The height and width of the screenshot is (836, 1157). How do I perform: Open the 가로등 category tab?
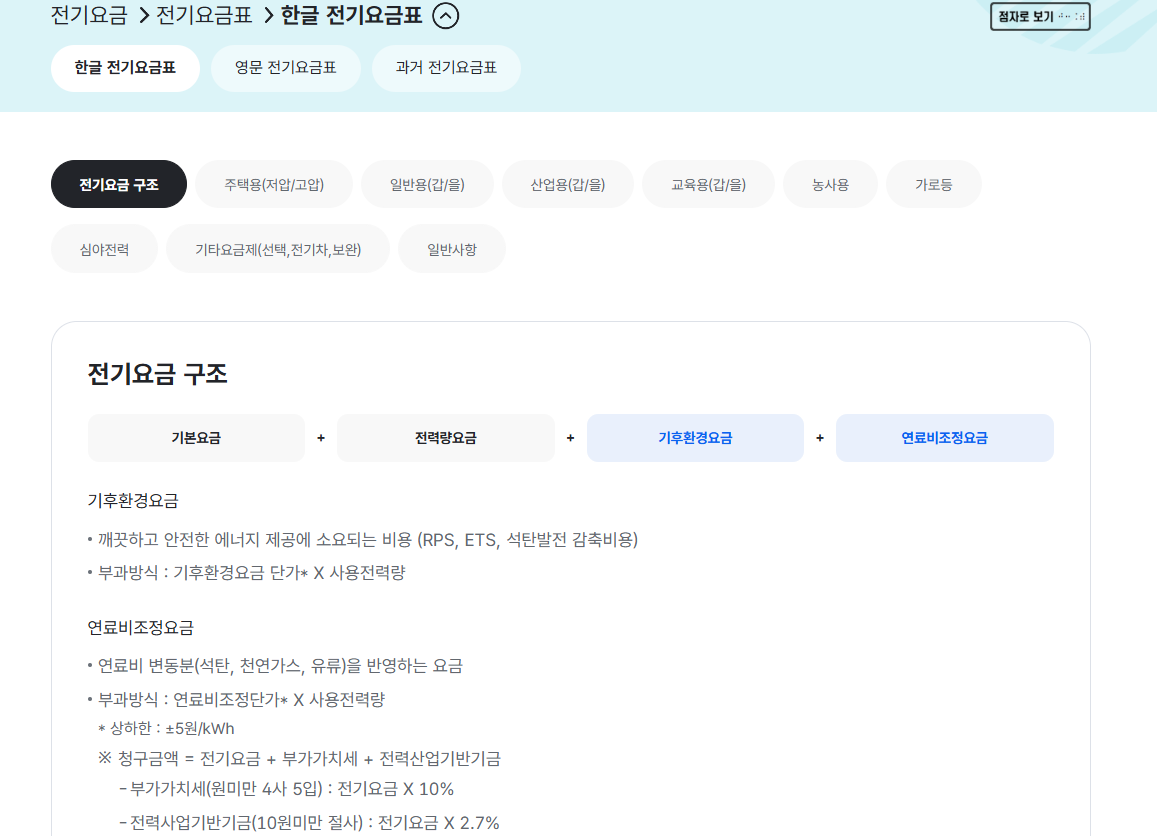pyautogui.click(x=933, y=184)
